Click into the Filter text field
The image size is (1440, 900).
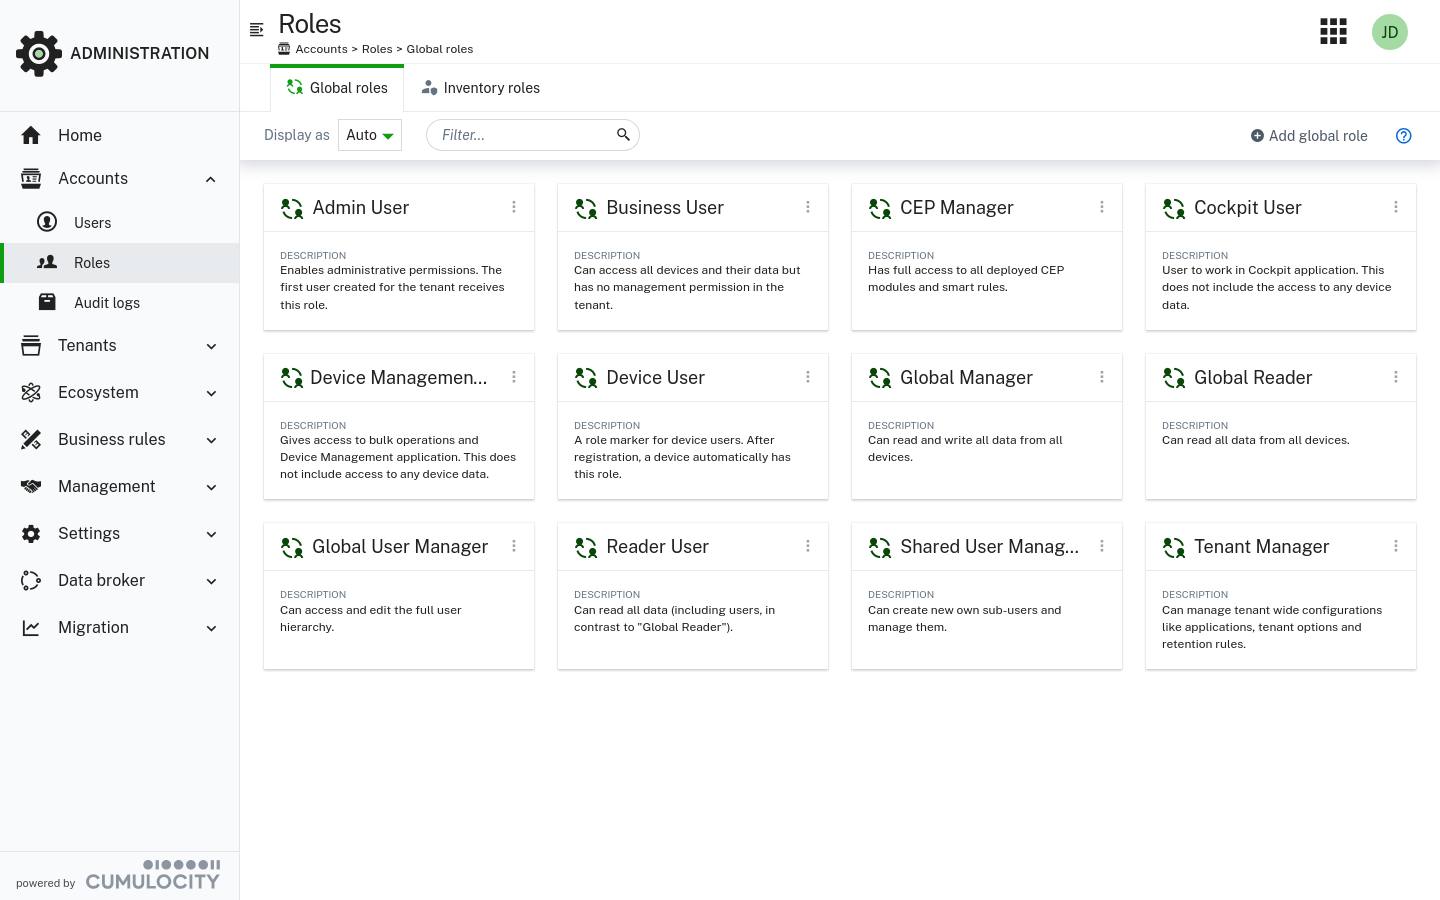(520, 135)
